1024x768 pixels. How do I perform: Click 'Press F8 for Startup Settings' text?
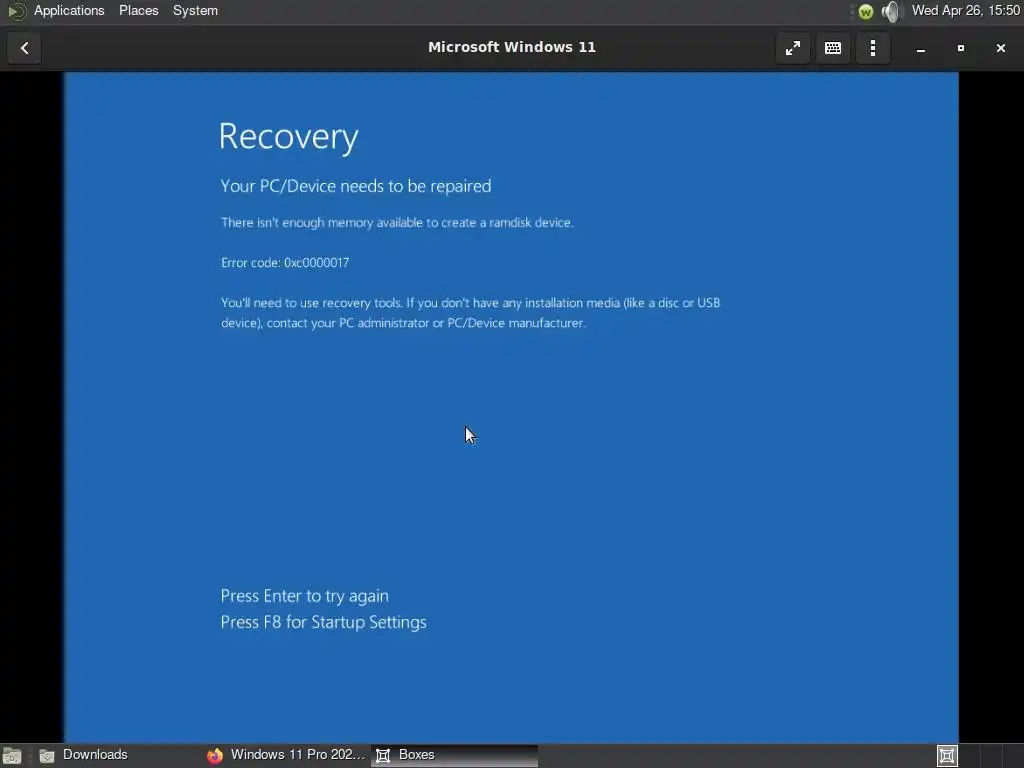click(x=323, y=622)
